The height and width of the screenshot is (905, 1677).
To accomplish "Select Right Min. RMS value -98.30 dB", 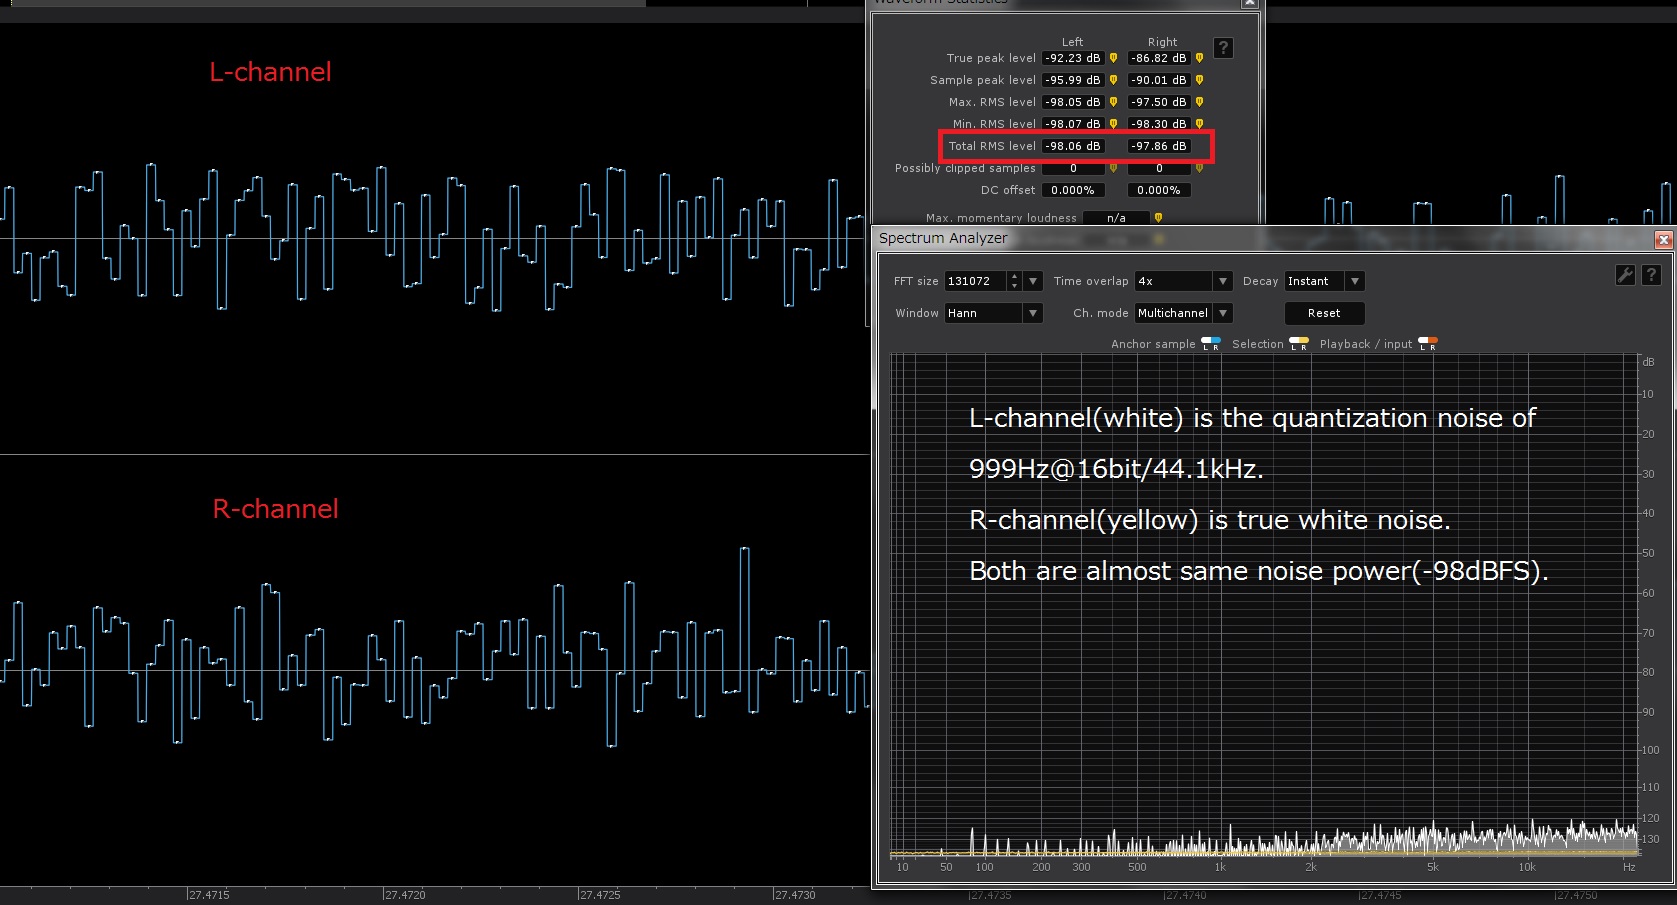I will (1159, 124).
